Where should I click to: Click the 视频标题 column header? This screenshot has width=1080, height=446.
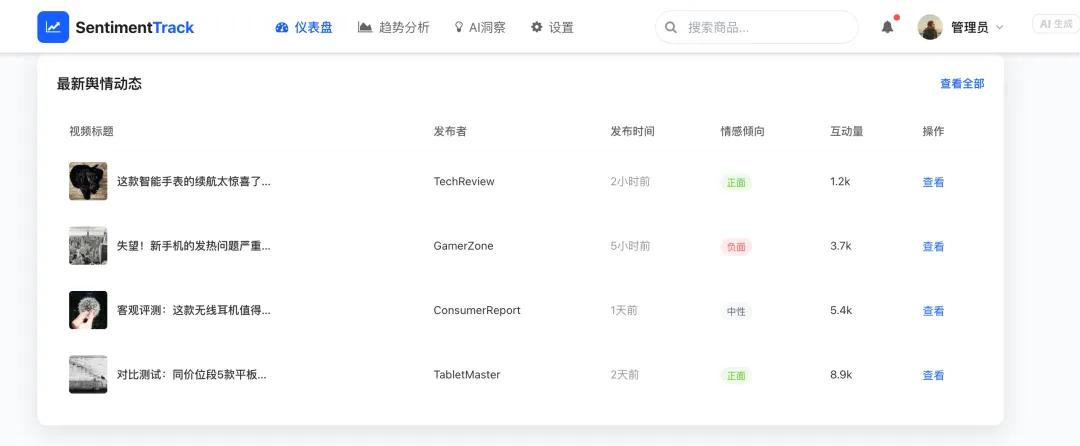click(x=92, y=131)
